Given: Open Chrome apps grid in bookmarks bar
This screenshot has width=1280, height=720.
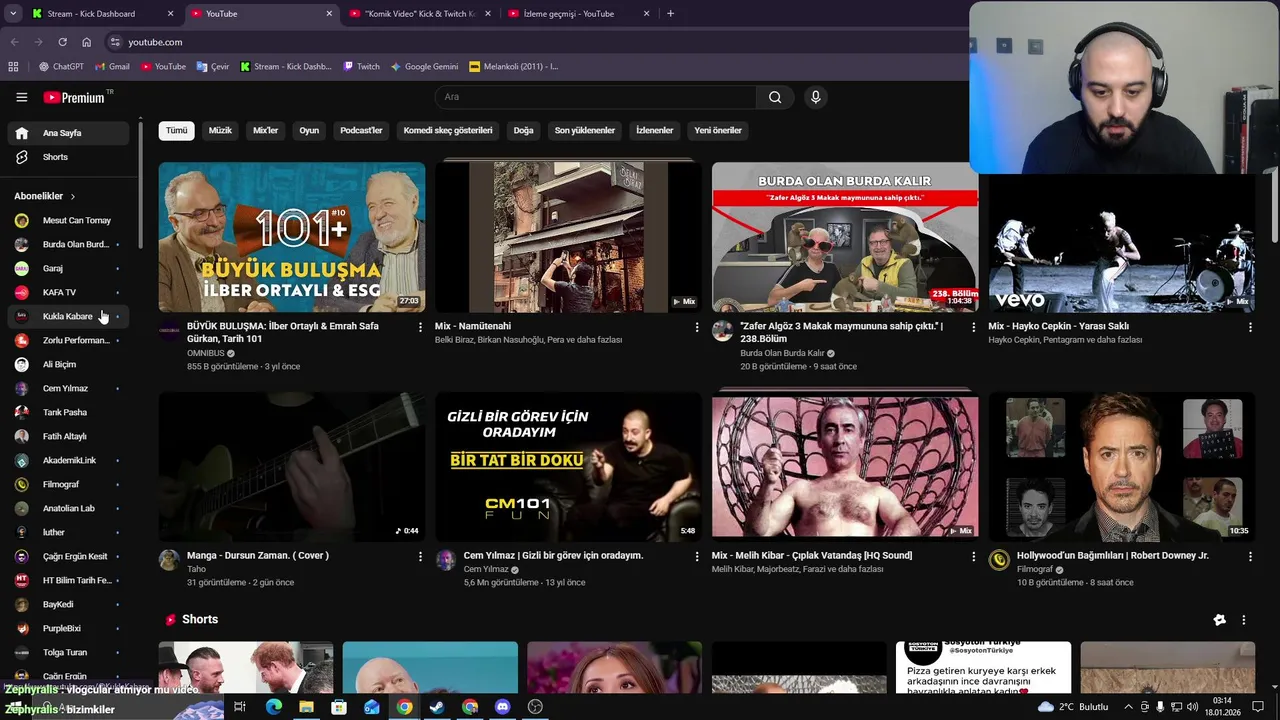Looking at the screenshot, I should coord(13,67).
